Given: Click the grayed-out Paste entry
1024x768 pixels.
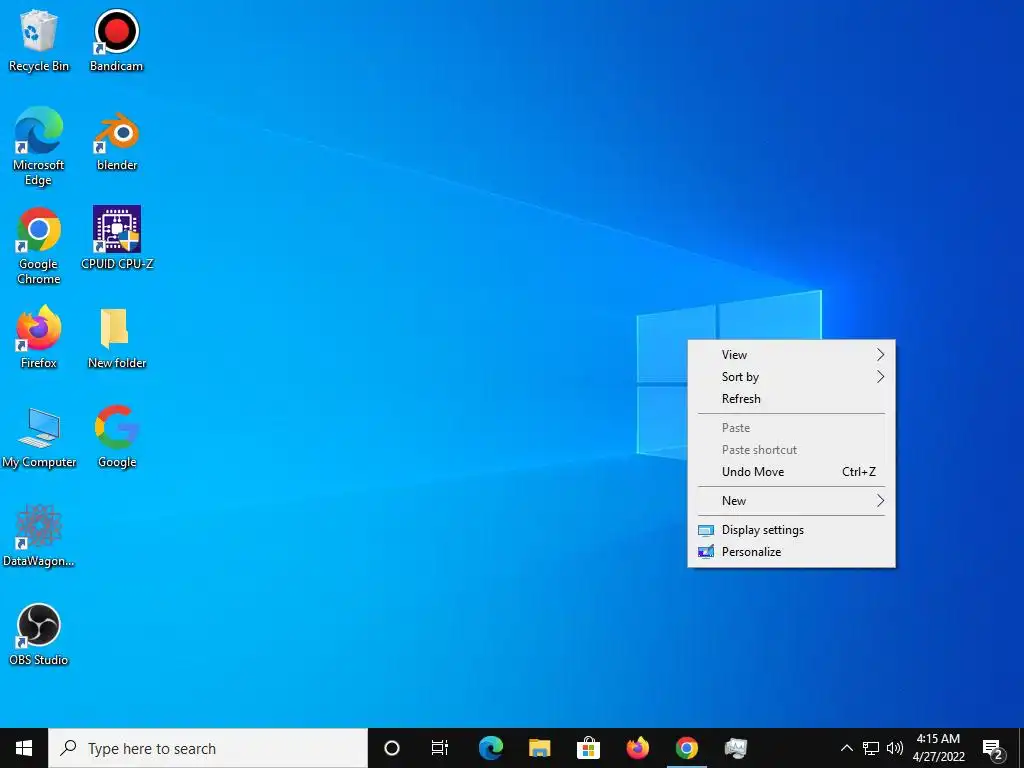Looking at the screenshot, I should [792, 428].
